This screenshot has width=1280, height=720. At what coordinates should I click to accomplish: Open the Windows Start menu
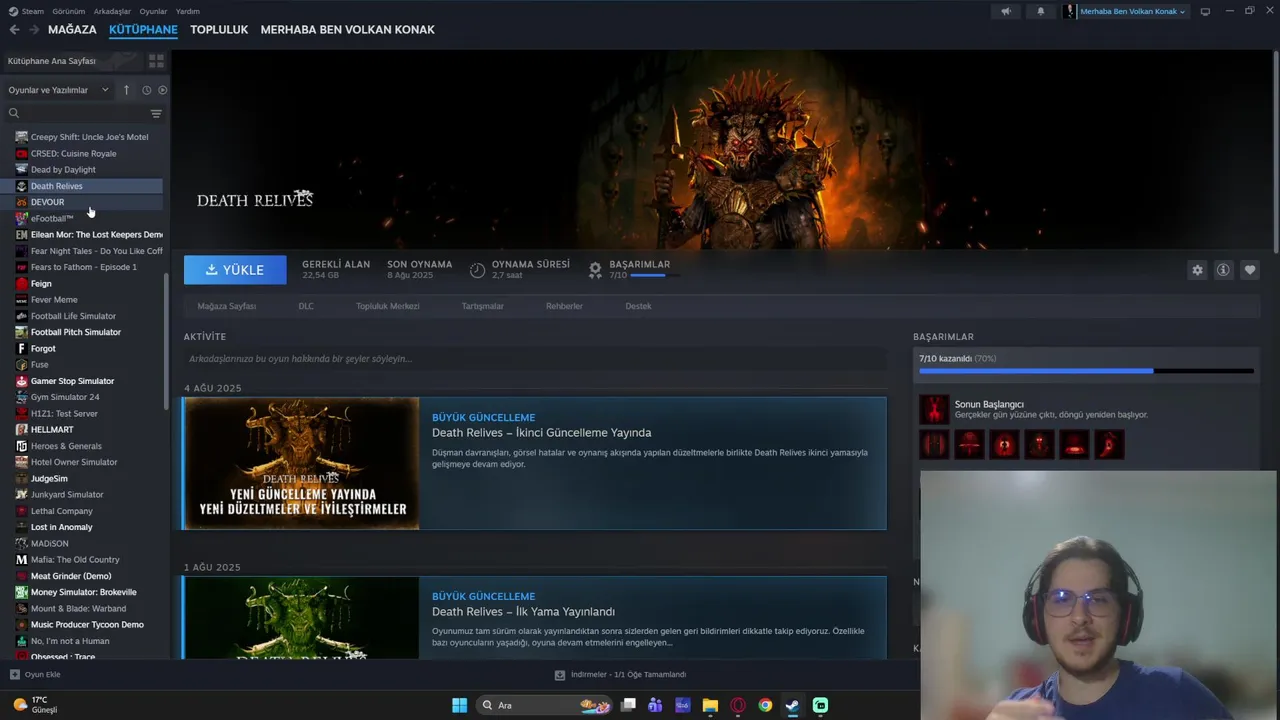pyautogui.click(x=459, y=705)
